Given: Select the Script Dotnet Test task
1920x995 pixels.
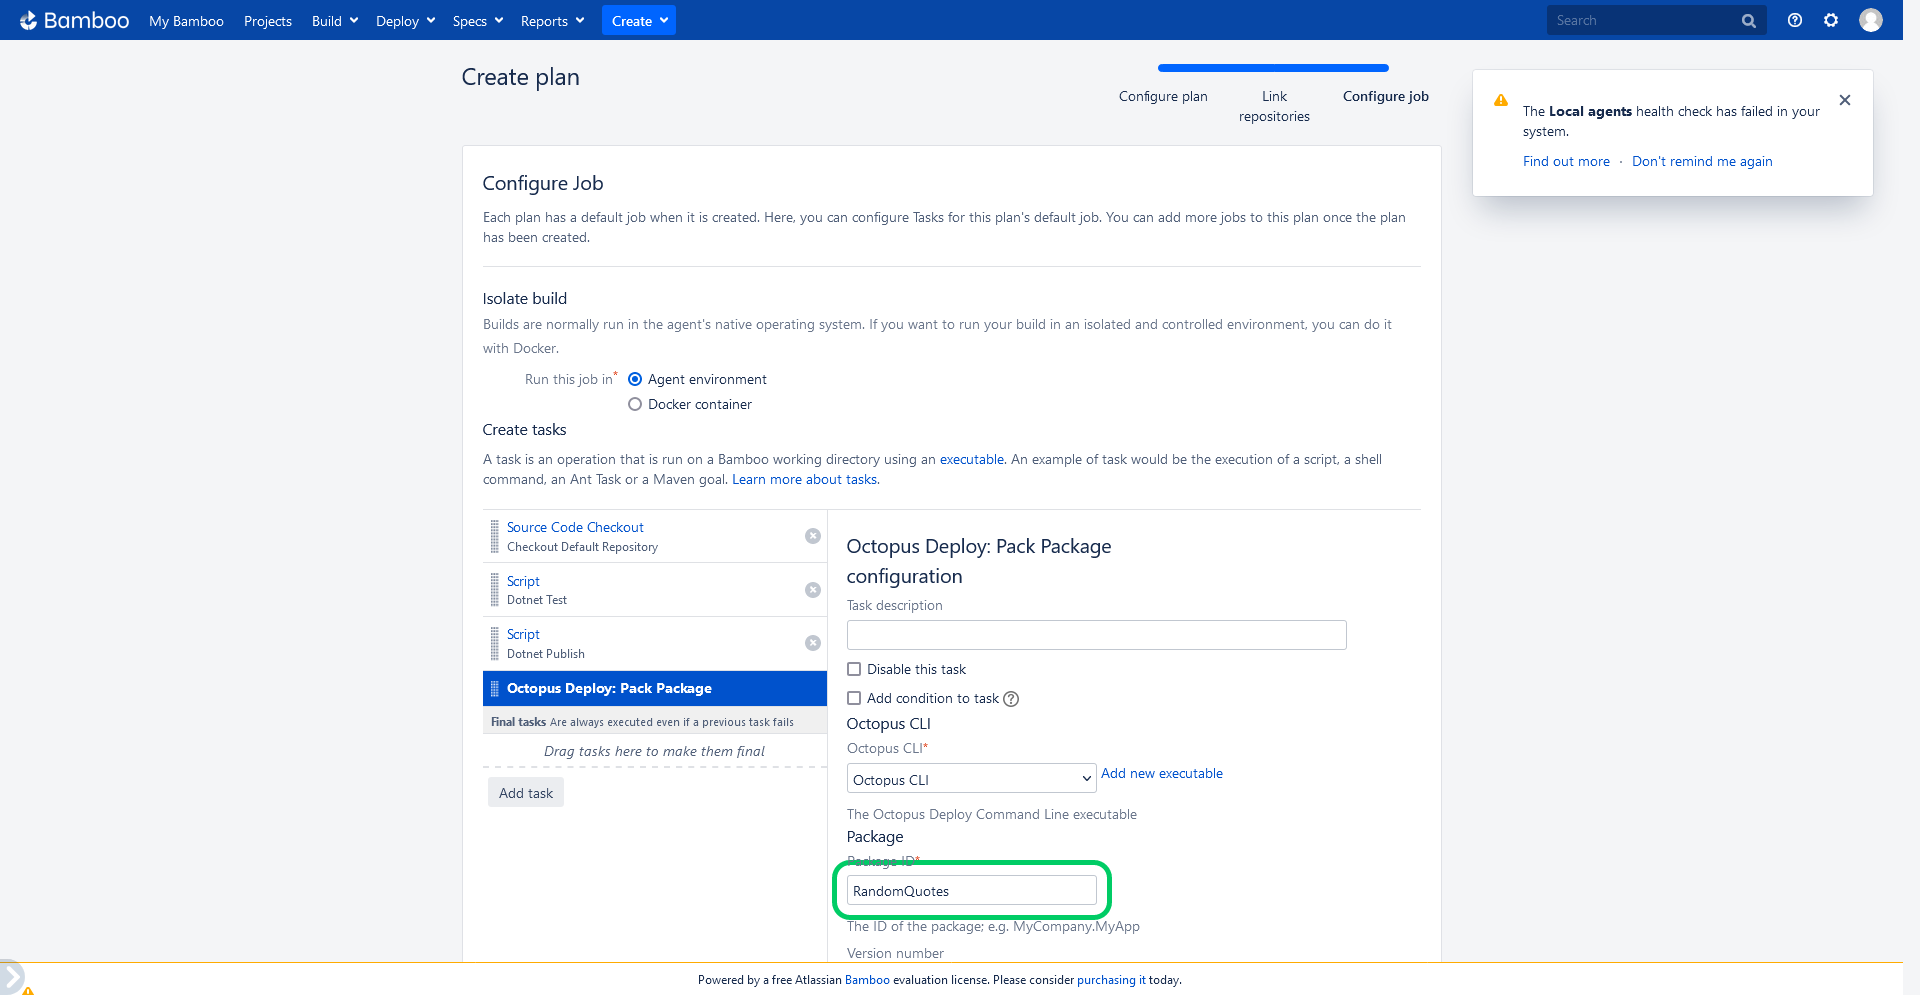Looking at the screenshot, I should coord(654,590).
